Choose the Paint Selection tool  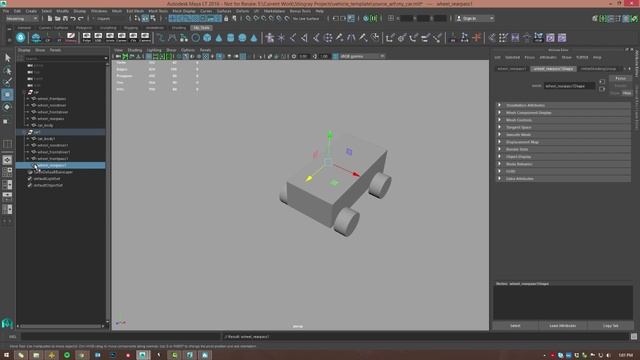click(7, 82)
